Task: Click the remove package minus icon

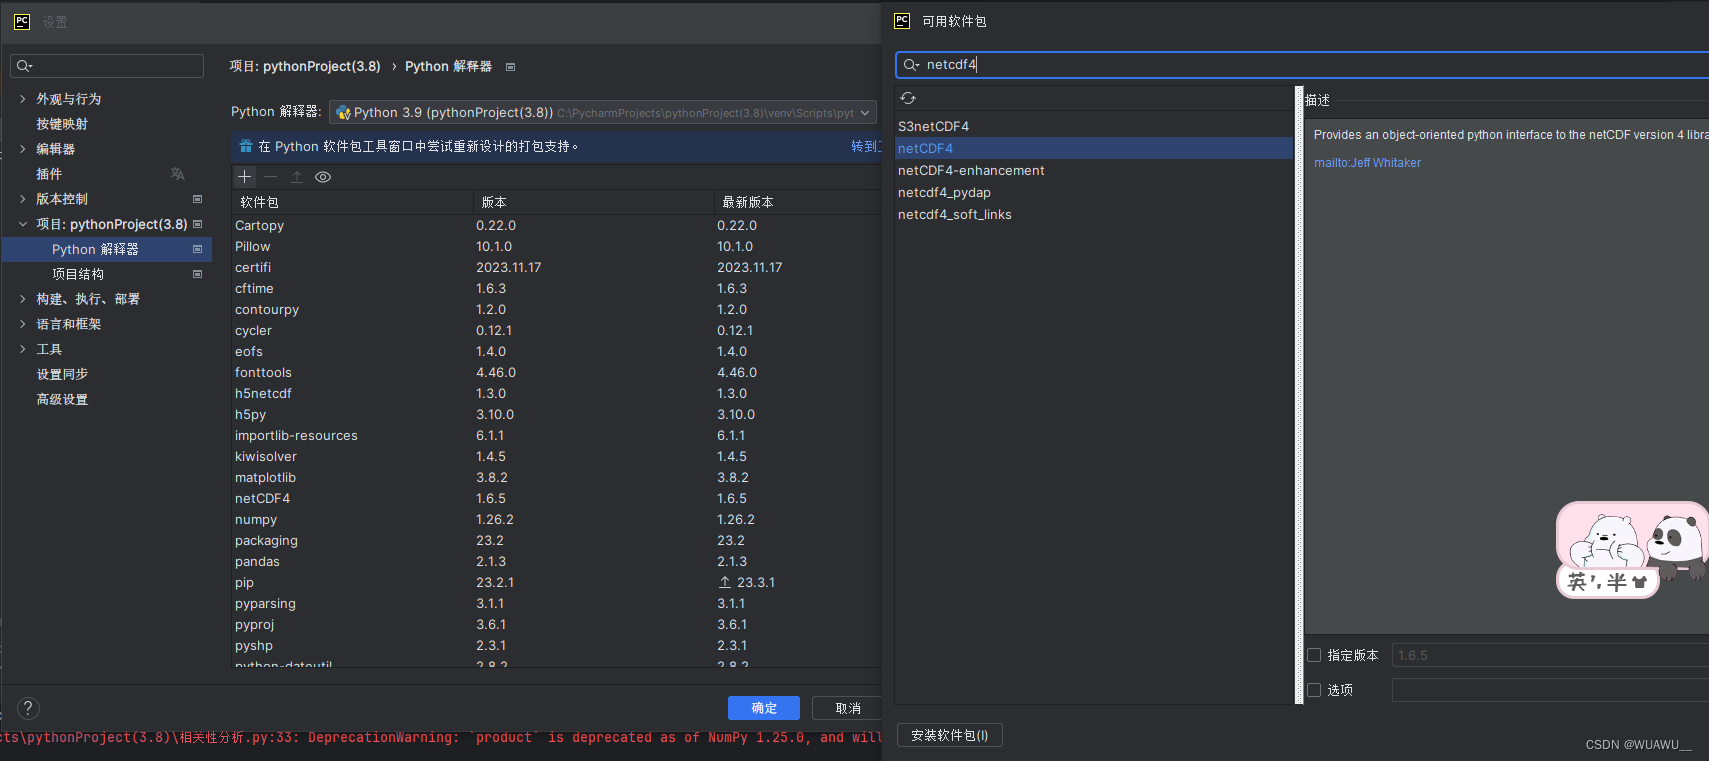Action: coord(270,177)
